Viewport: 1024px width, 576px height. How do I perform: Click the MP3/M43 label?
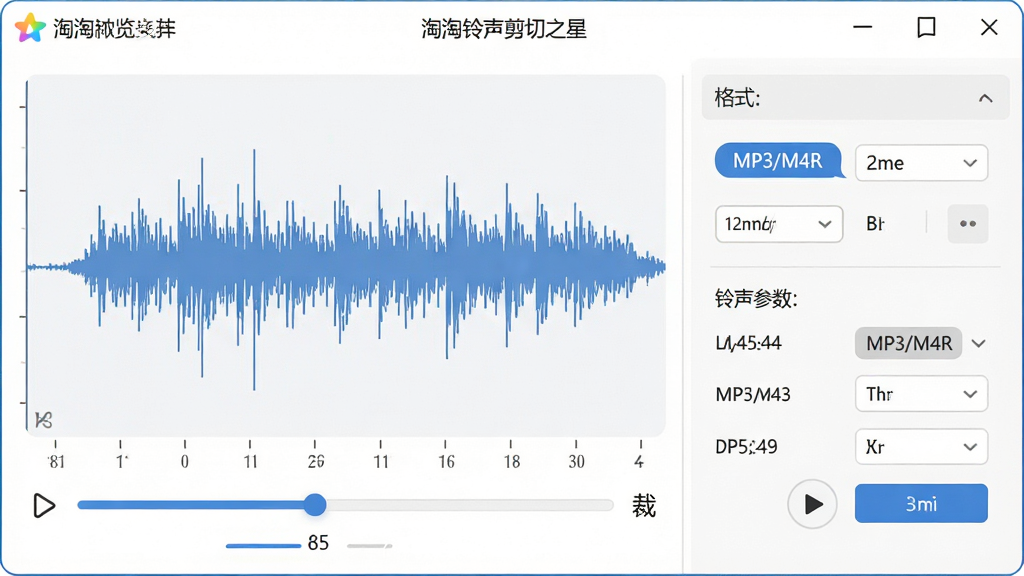(753, 394)
